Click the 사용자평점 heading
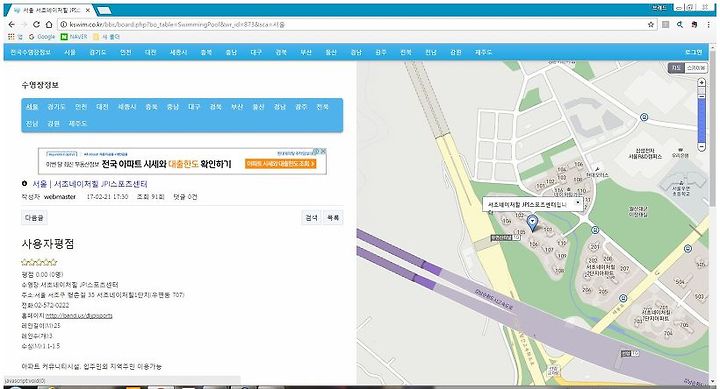Image resolution: width=720 pixels, height=389 pixels. [48, 244]
